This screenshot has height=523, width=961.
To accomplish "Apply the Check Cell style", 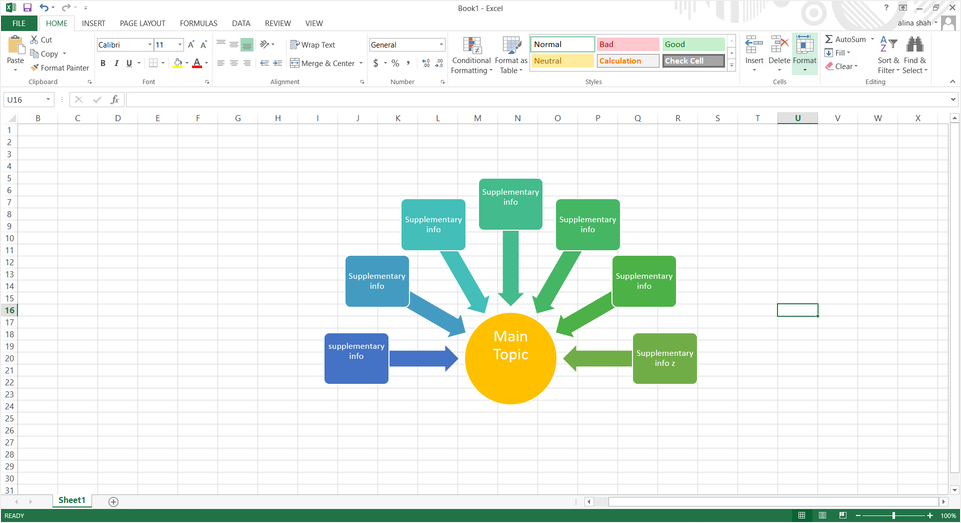I will coord(693,61).
